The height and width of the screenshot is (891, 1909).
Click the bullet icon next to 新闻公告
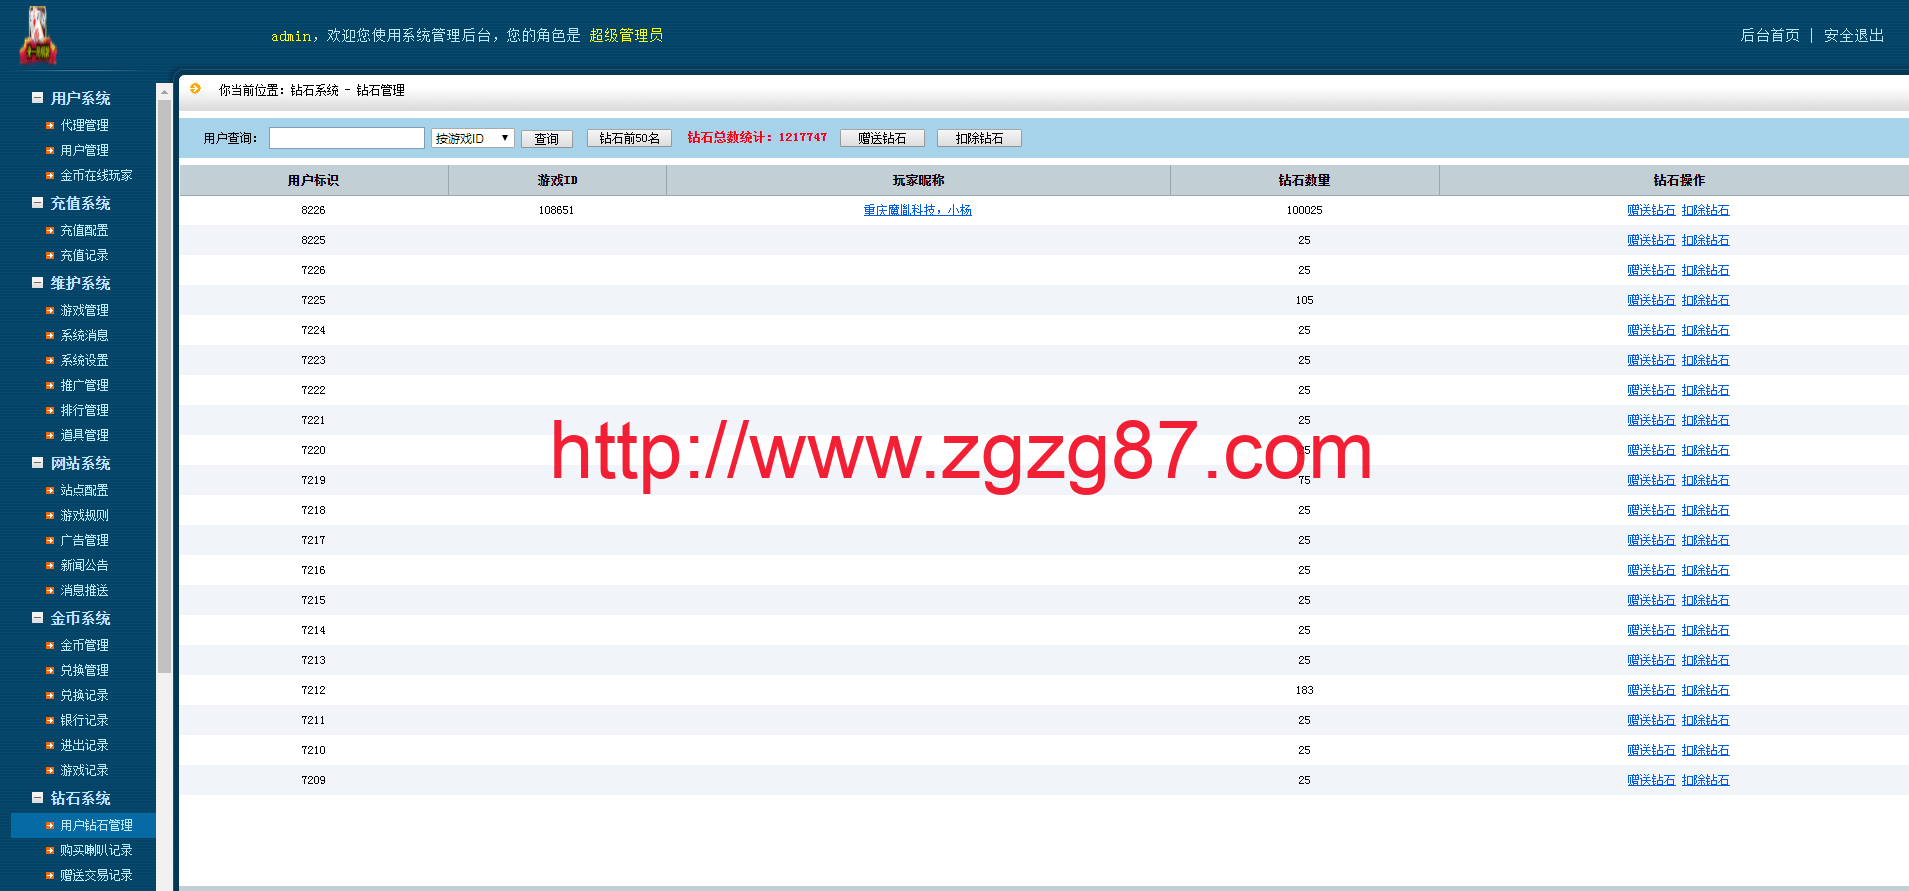(50, 565)
